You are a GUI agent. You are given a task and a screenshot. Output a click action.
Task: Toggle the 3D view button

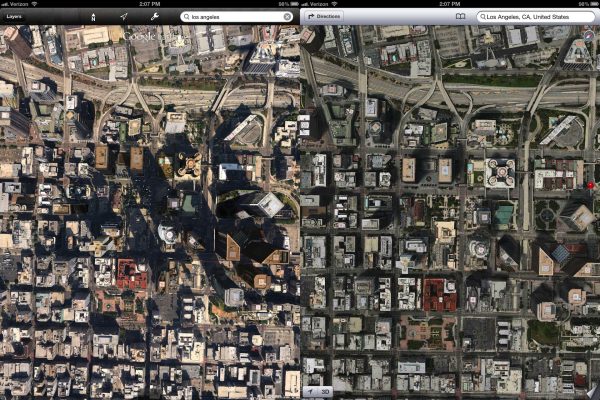pos(327,392)
